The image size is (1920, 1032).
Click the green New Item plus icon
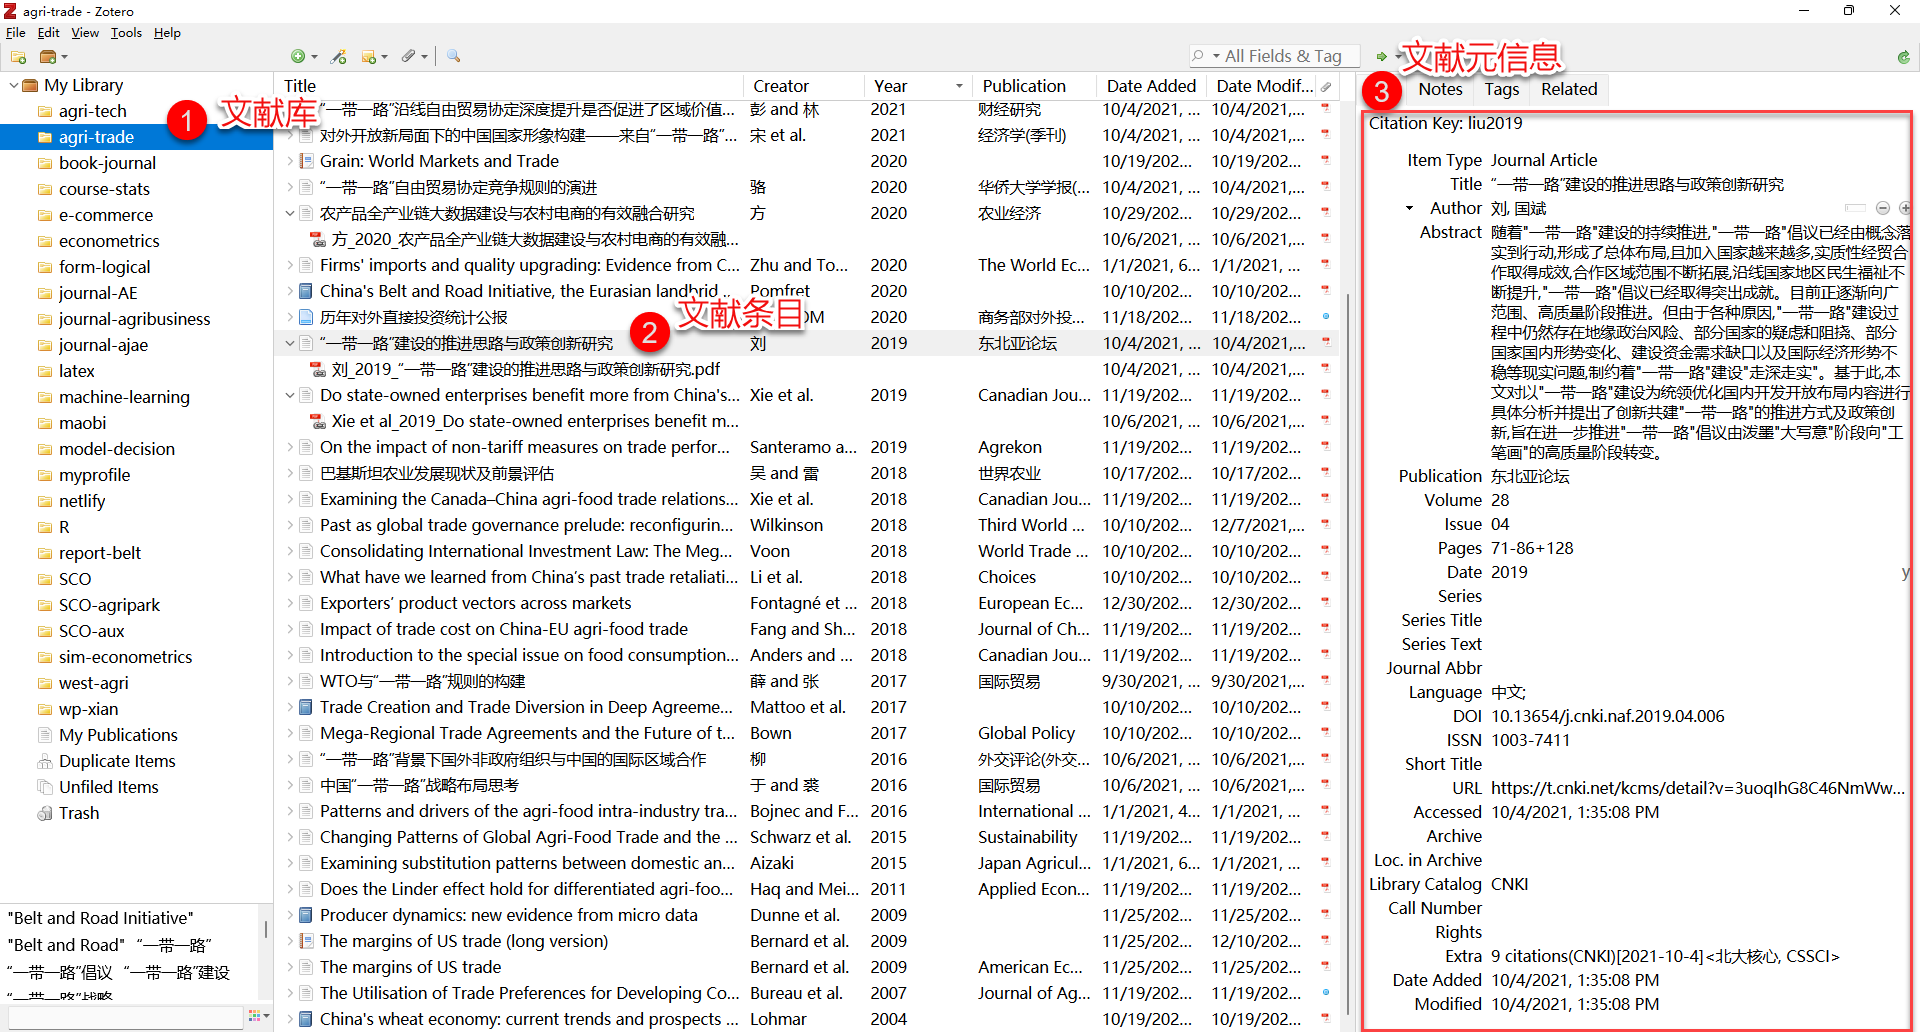click(x=298, y=57)
